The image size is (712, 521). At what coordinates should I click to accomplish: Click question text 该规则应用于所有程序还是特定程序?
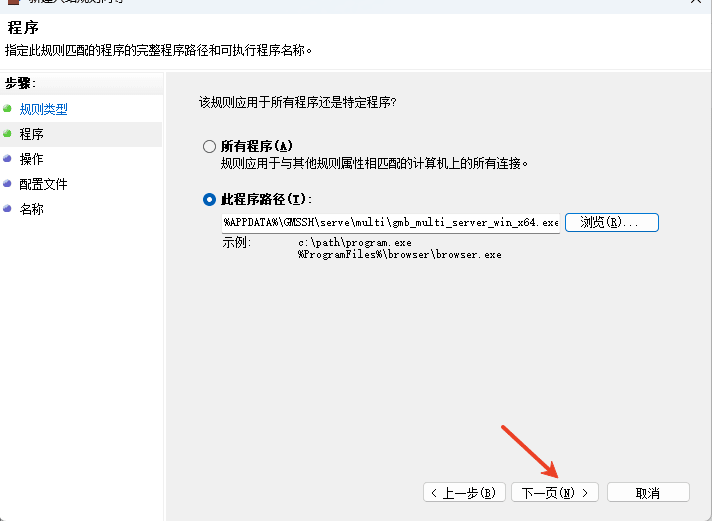(297, 102)
